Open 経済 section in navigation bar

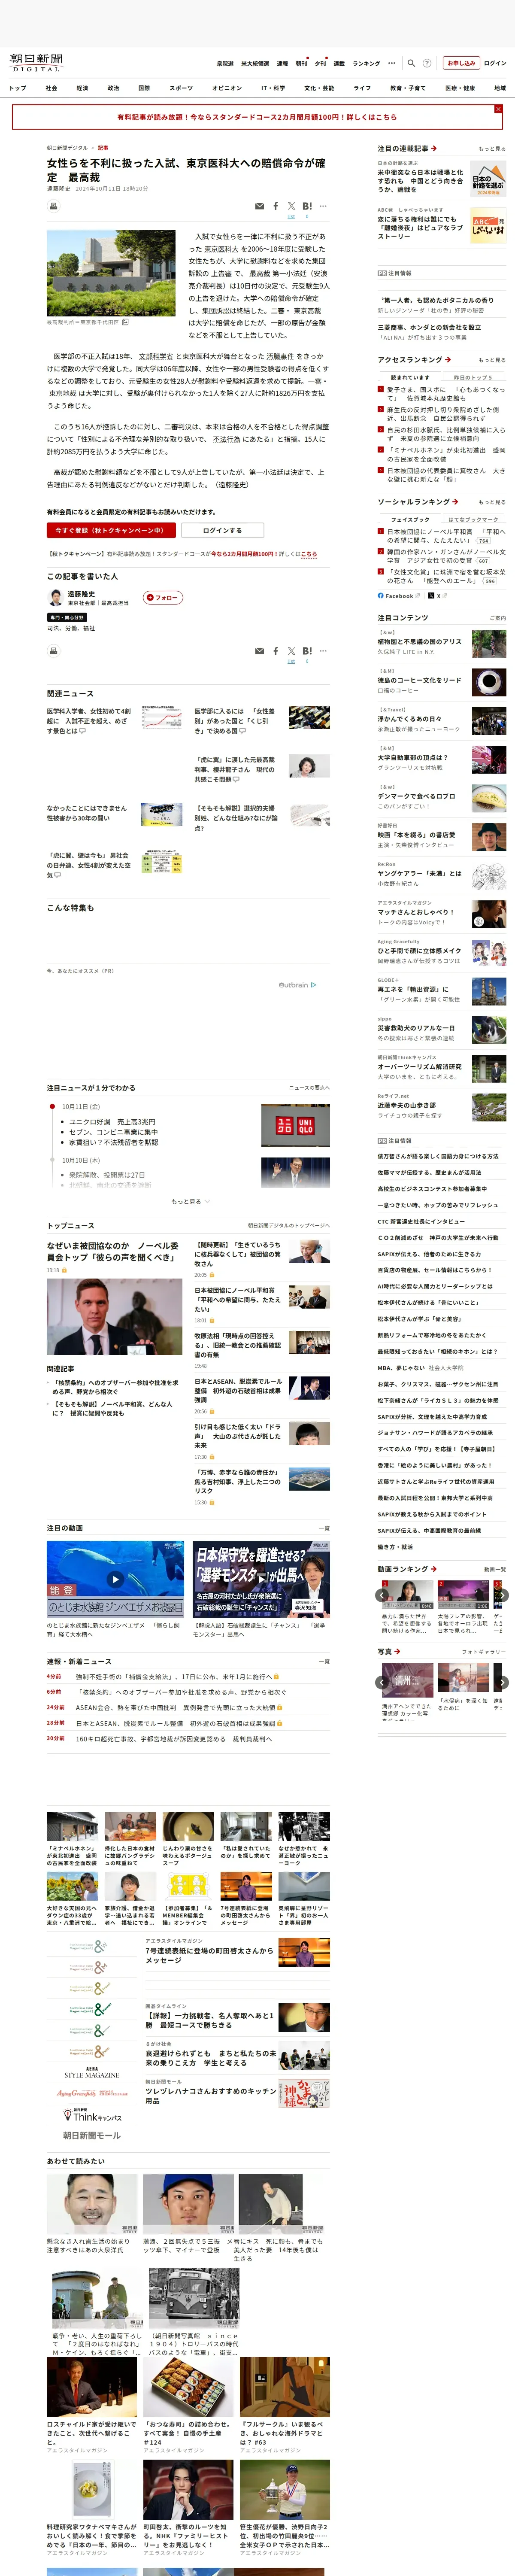coord(82,88)
